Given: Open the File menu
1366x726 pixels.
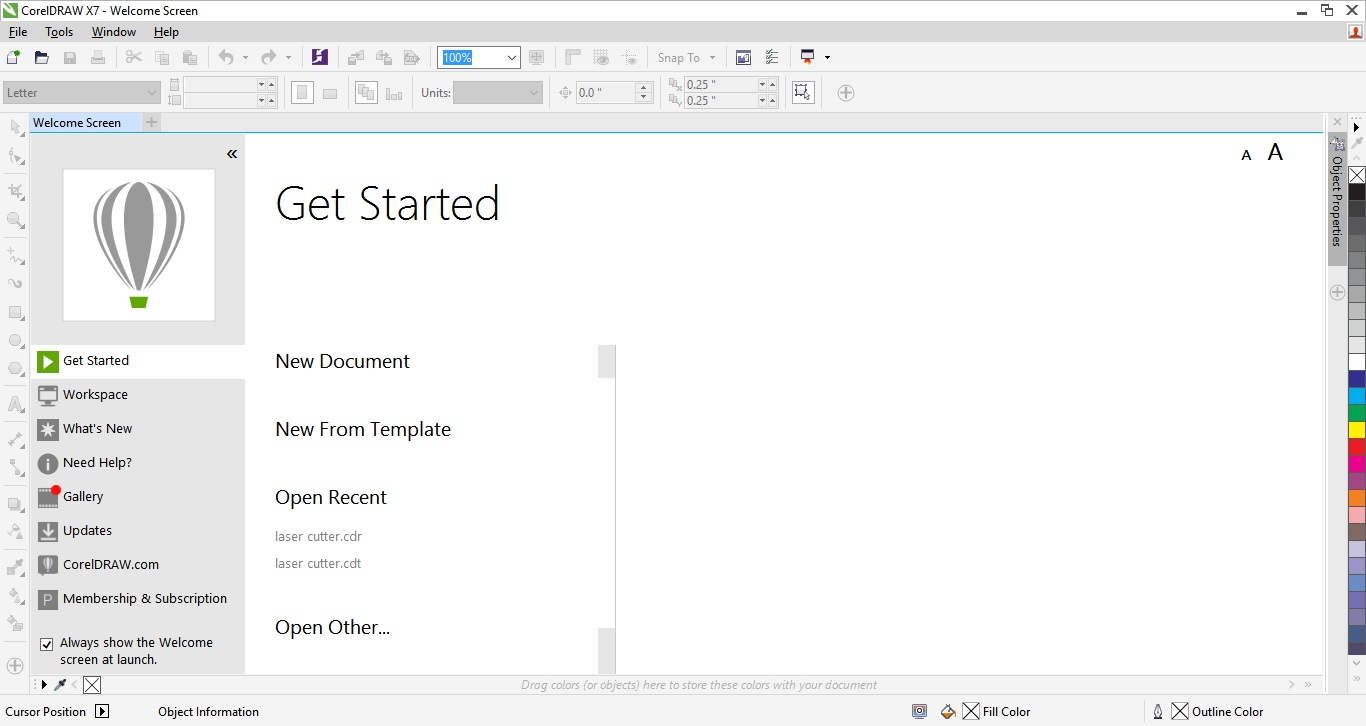Looking at the screenshot, I should click(x=18, y=32).
